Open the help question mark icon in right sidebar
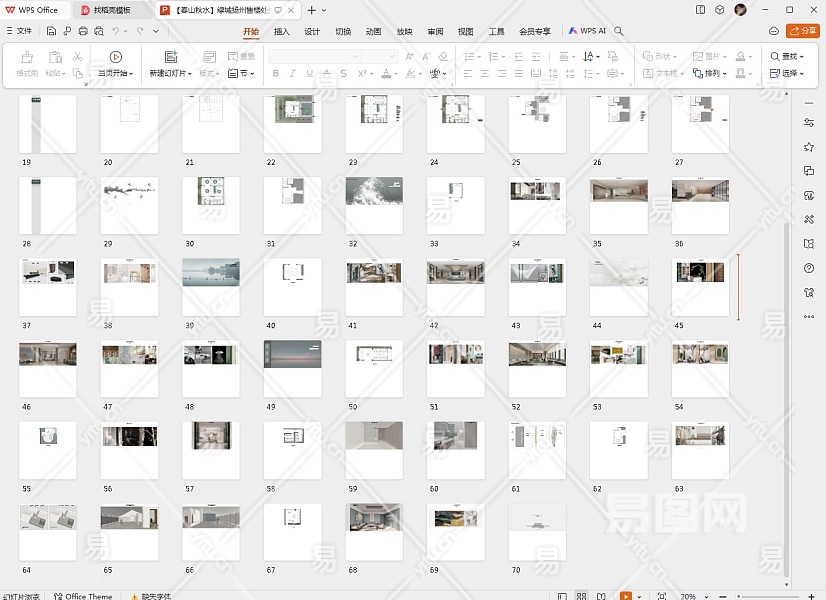826x600 pixels. pos(808,268)
